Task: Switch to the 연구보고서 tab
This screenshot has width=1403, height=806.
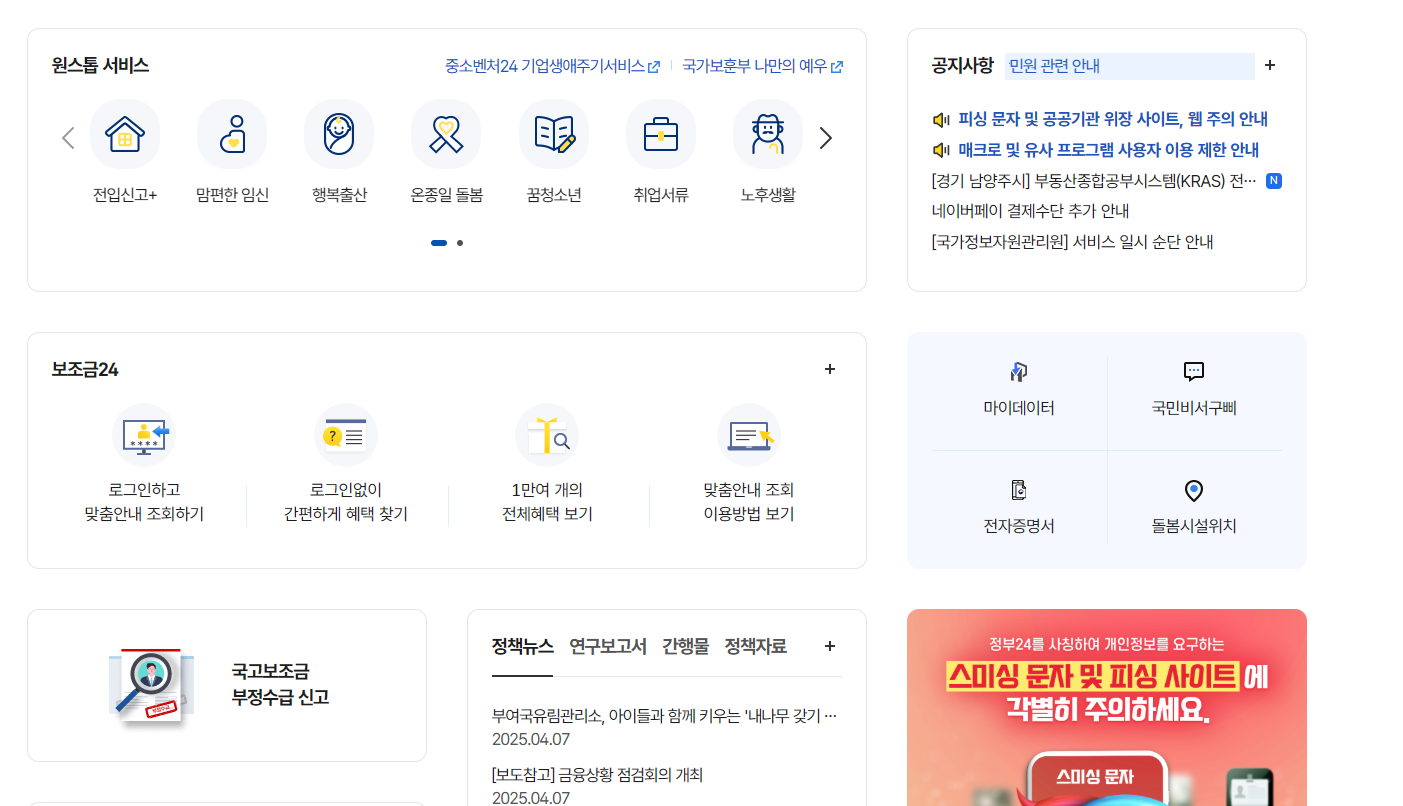Action: pos(608,646)
